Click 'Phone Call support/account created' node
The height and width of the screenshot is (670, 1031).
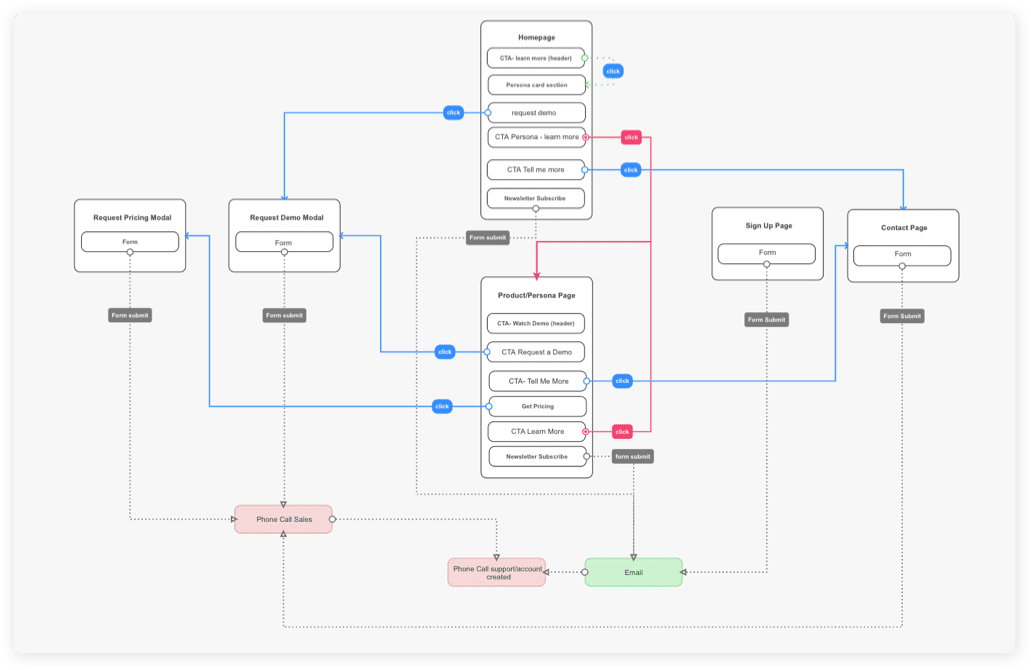click(497, 572)
